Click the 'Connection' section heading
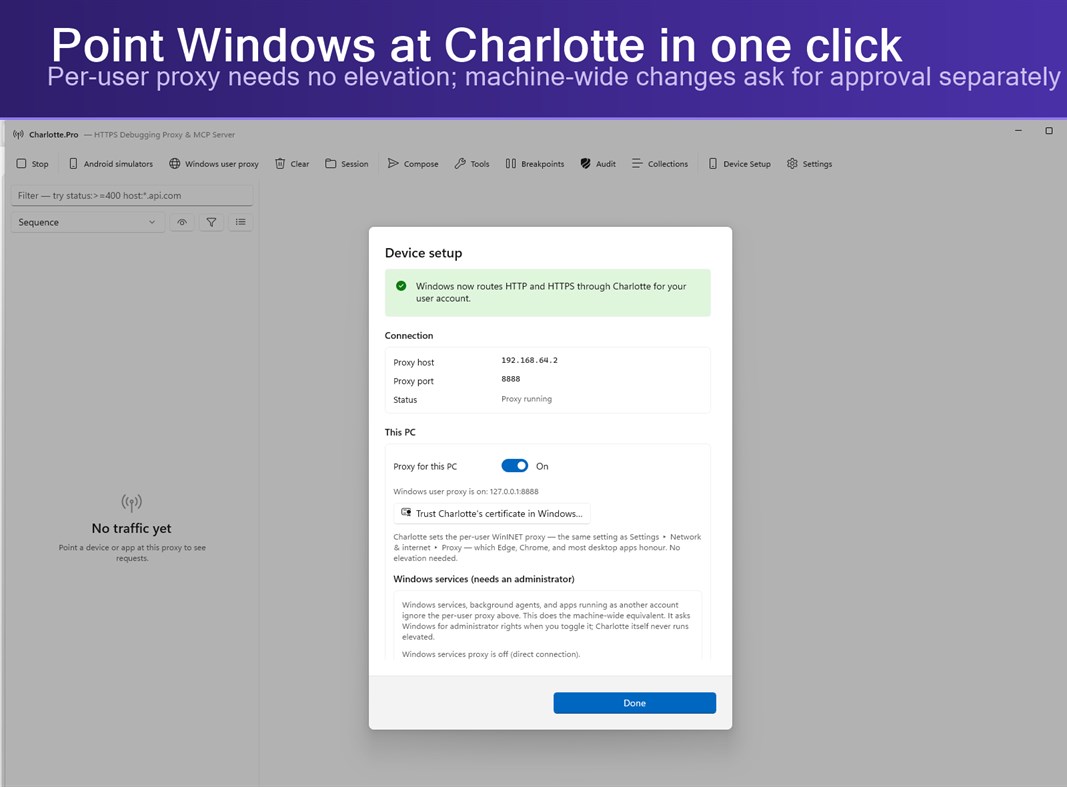This screenshot has width=1067, height=787. click(x=409, y=335)
